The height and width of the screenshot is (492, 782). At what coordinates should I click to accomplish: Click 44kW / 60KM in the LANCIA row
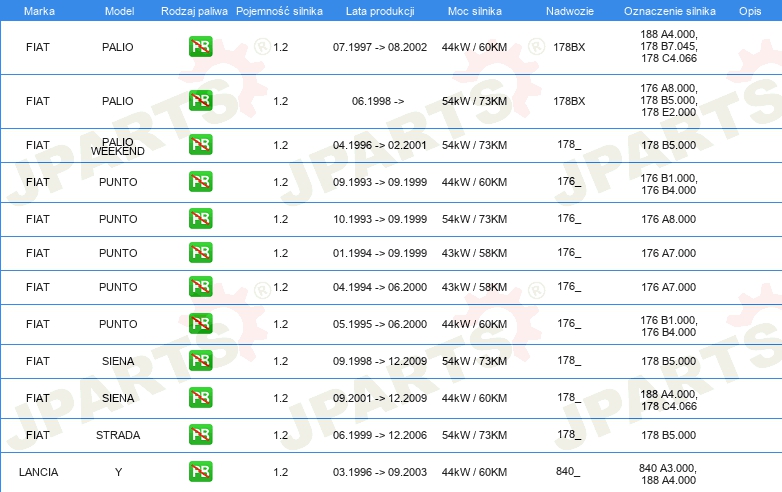[474, 472]
